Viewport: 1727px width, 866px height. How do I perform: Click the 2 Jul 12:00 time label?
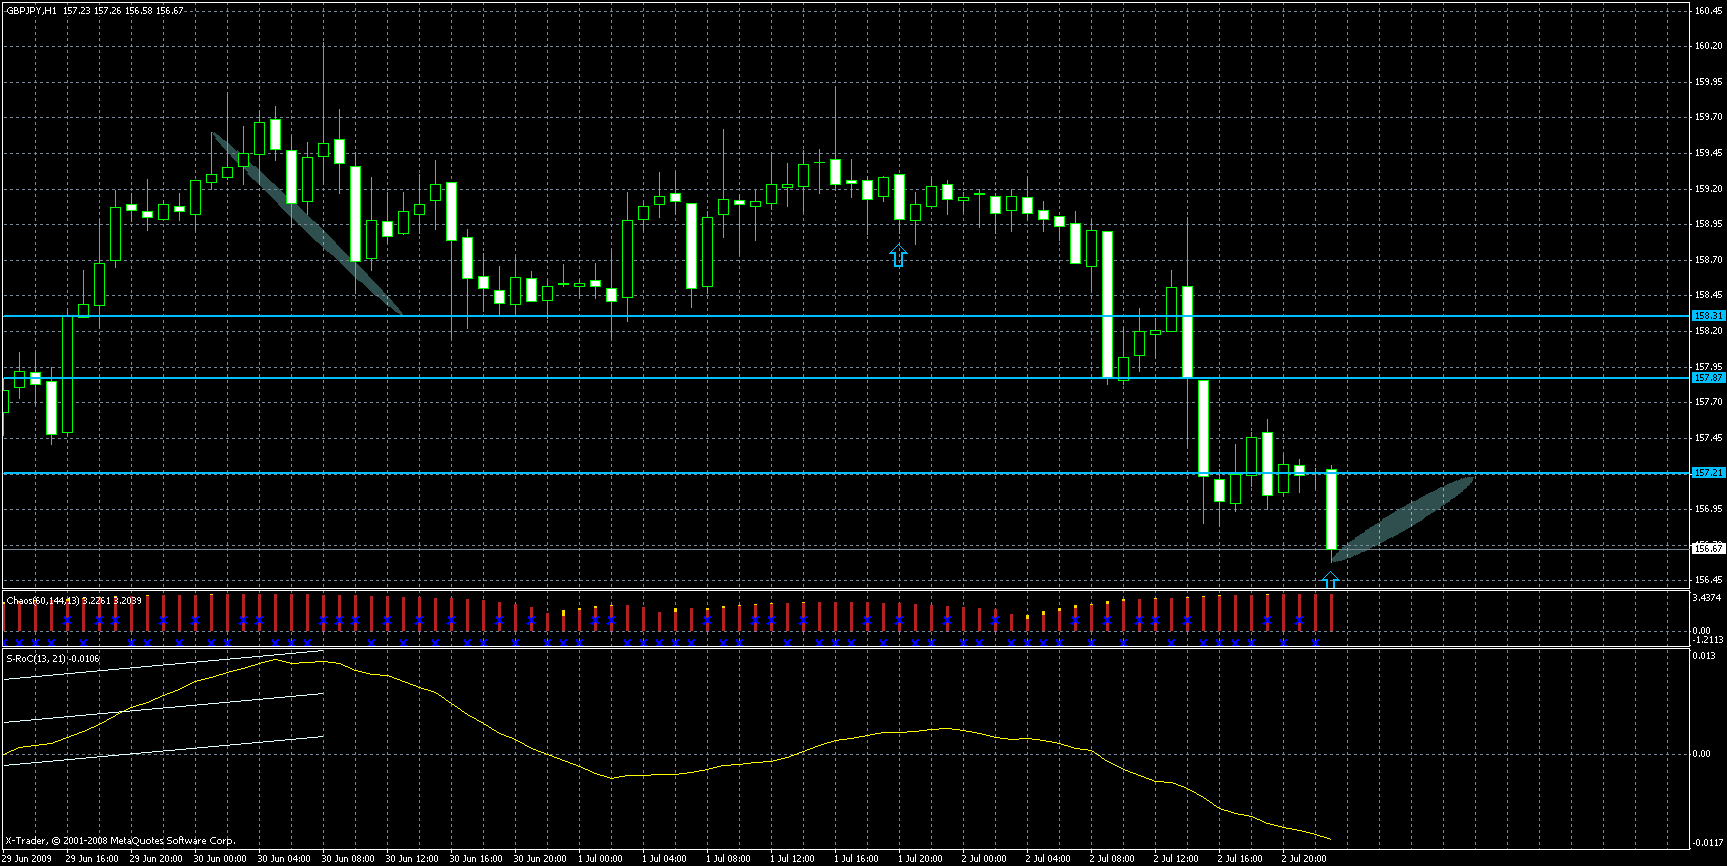pos(1177,859)
